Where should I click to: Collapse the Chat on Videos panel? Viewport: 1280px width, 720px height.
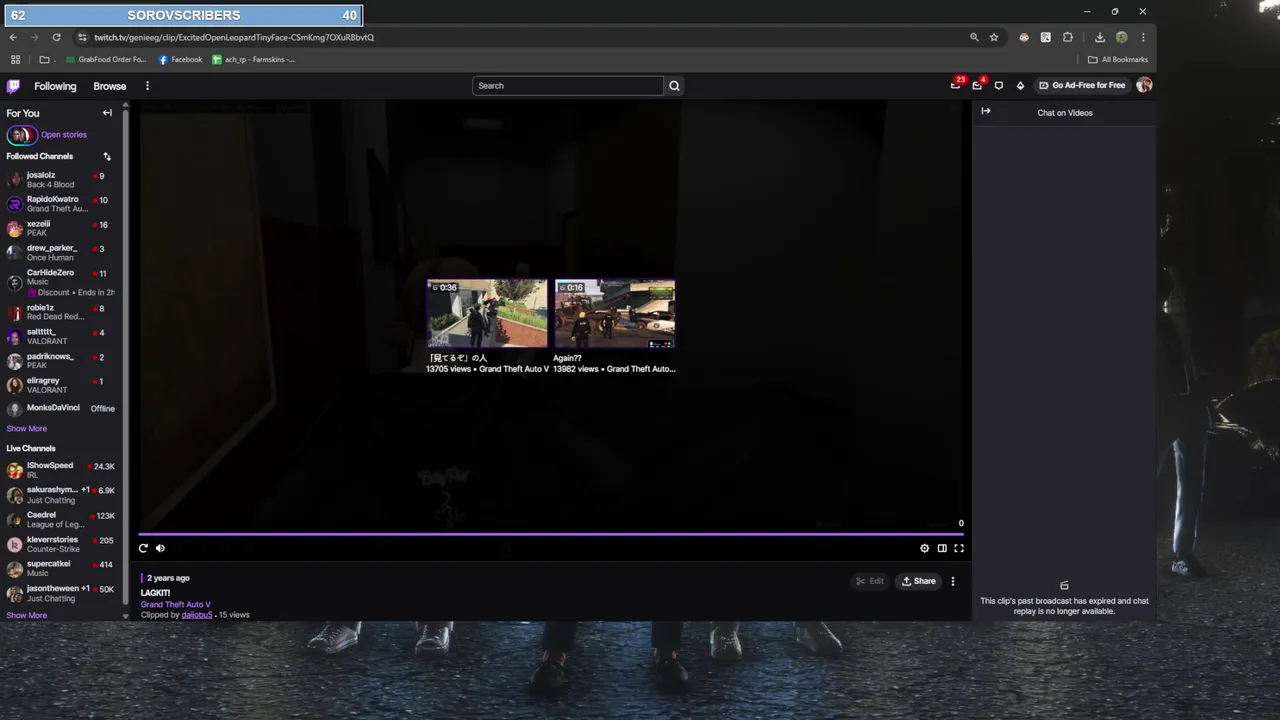986,111
